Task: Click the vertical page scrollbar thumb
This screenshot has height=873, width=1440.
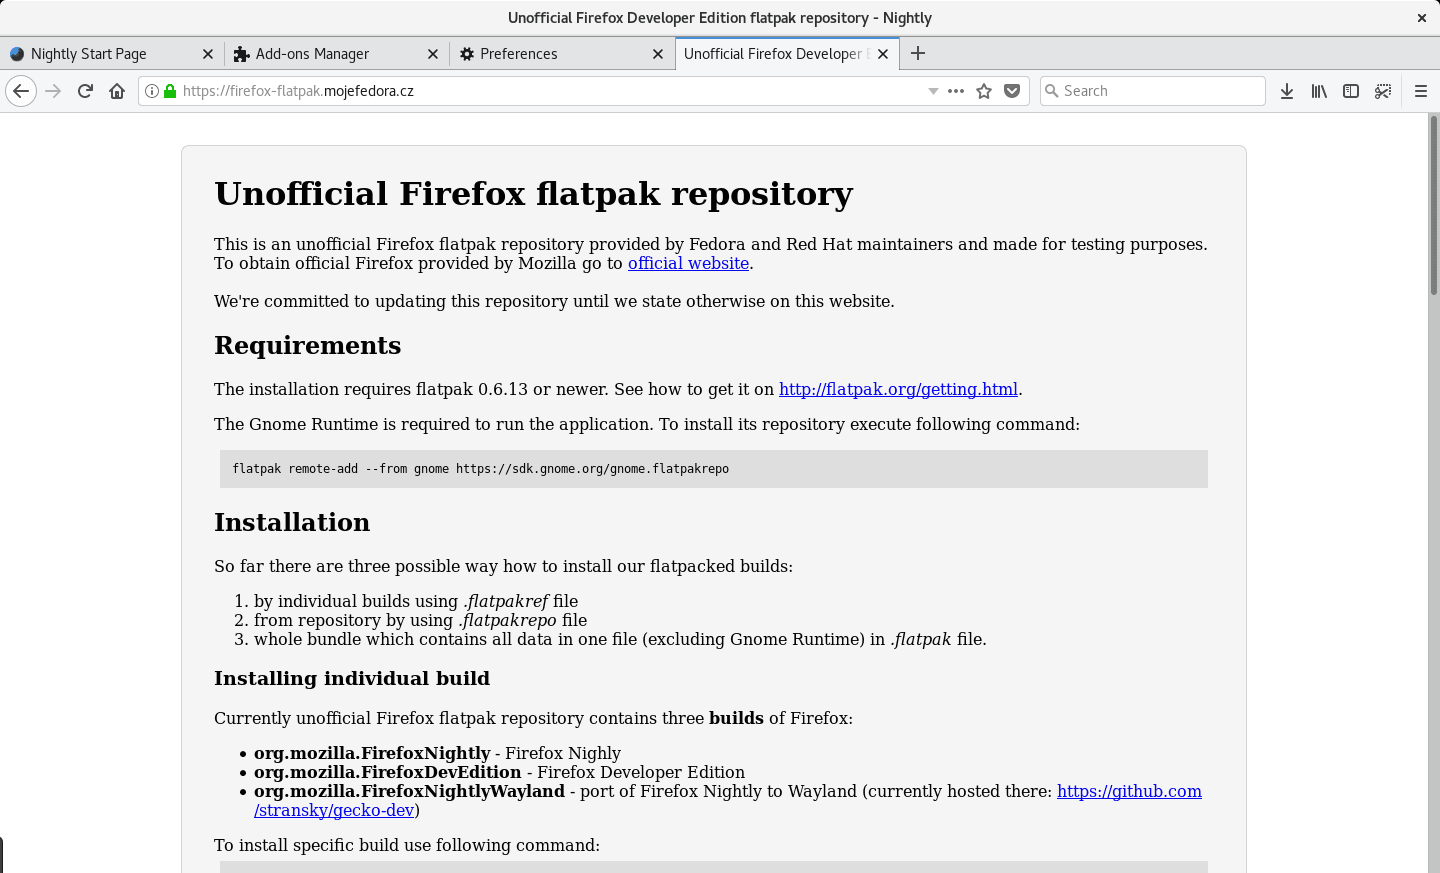Action: pyautogui.click(x=1433, y=205)
